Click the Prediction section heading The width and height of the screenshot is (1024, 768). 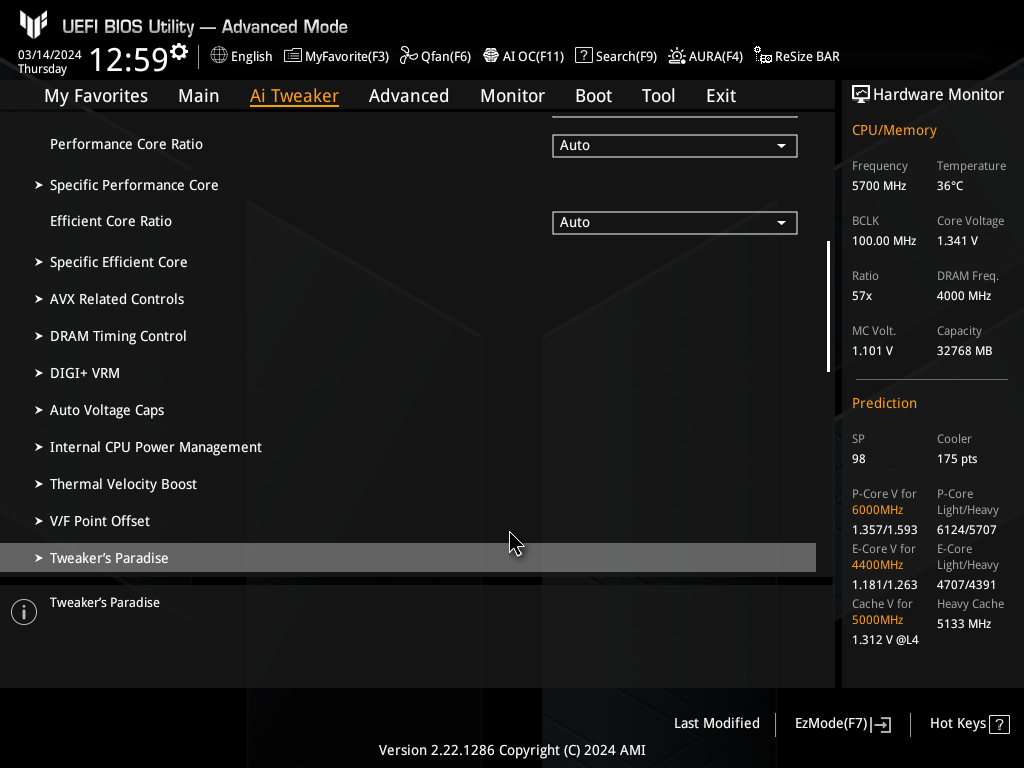tap(884, 404)
